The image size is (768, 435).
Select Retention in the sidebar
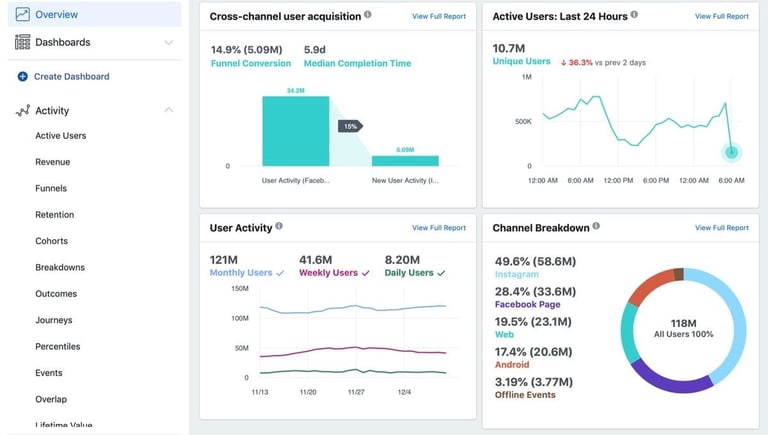pyautogui.click(x=54, y=215)
